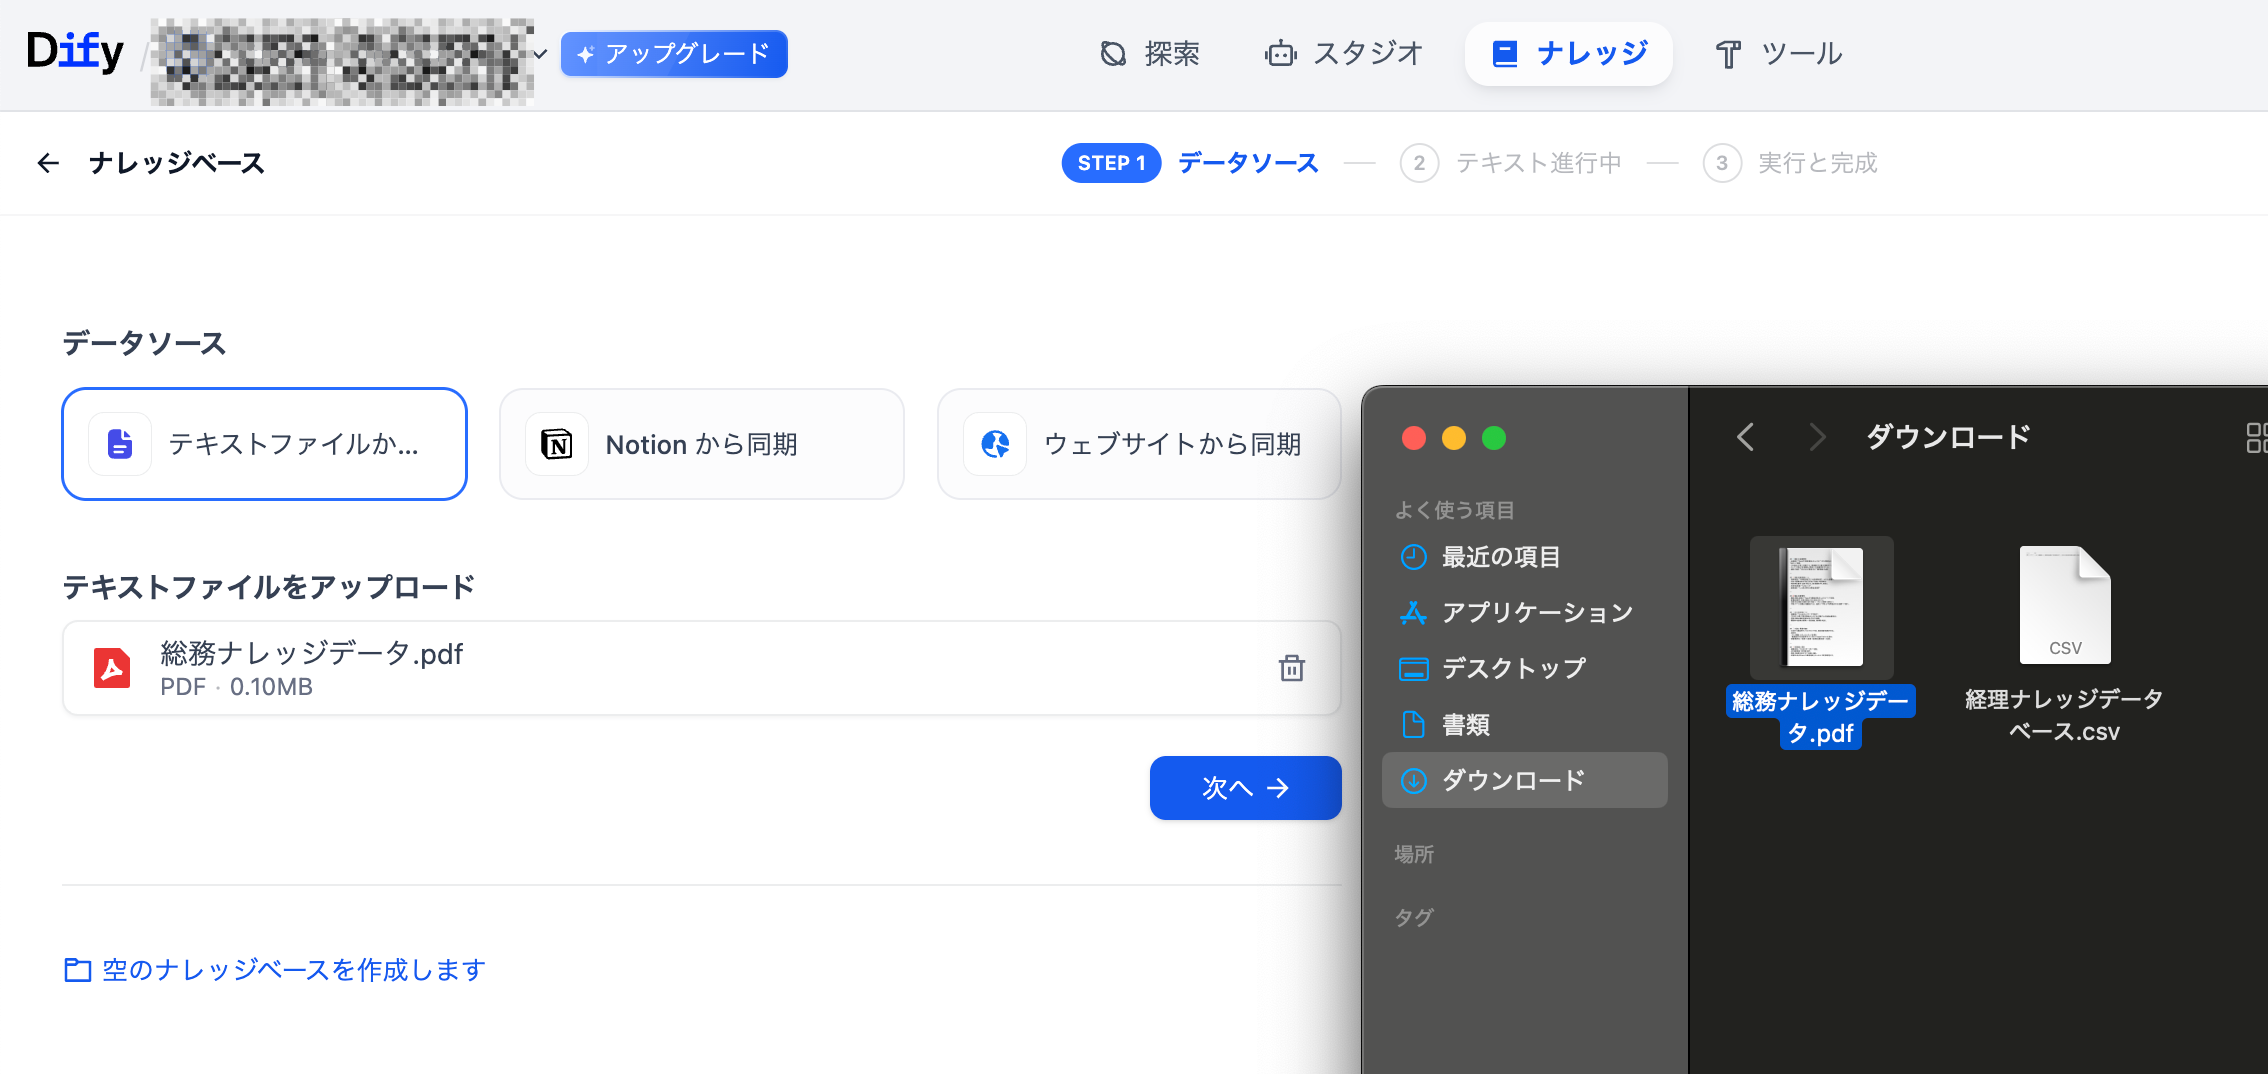Click the ナレッジ tab
Screen dimensions: 2268x1074
[x=1568, y=54]
